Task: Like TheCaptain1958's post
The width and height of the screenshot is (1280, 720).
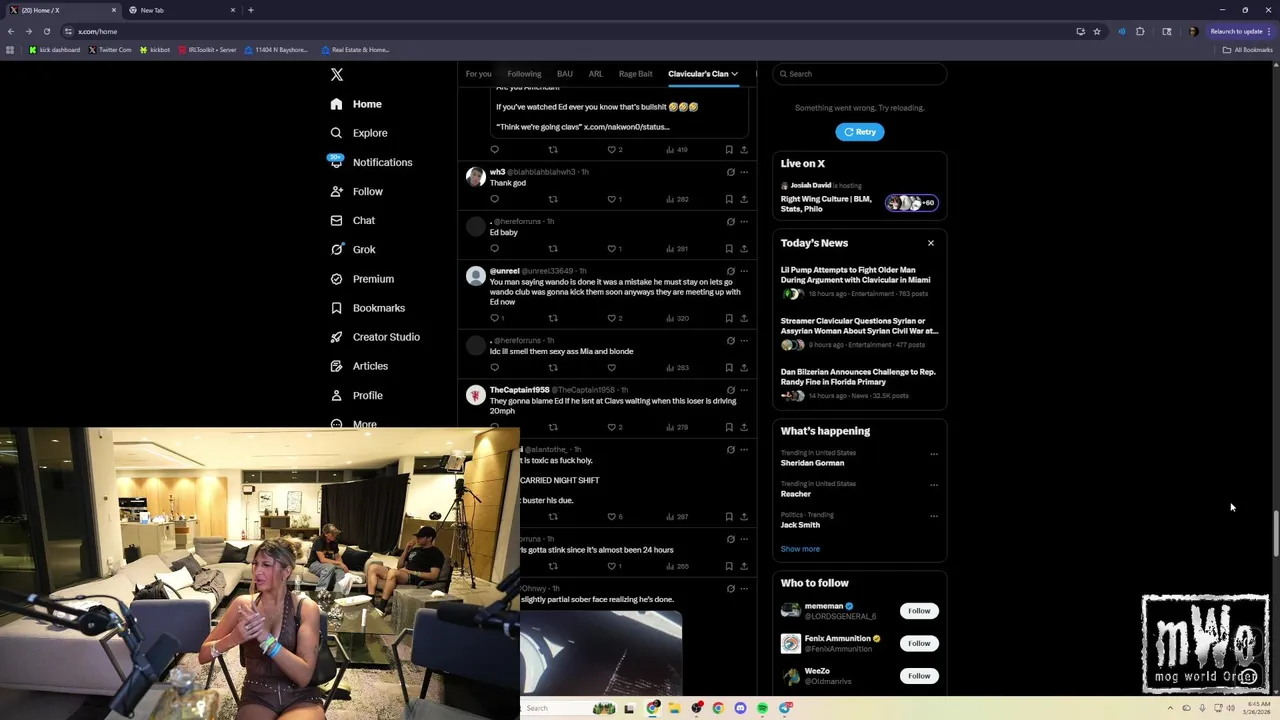Action: 614,427
